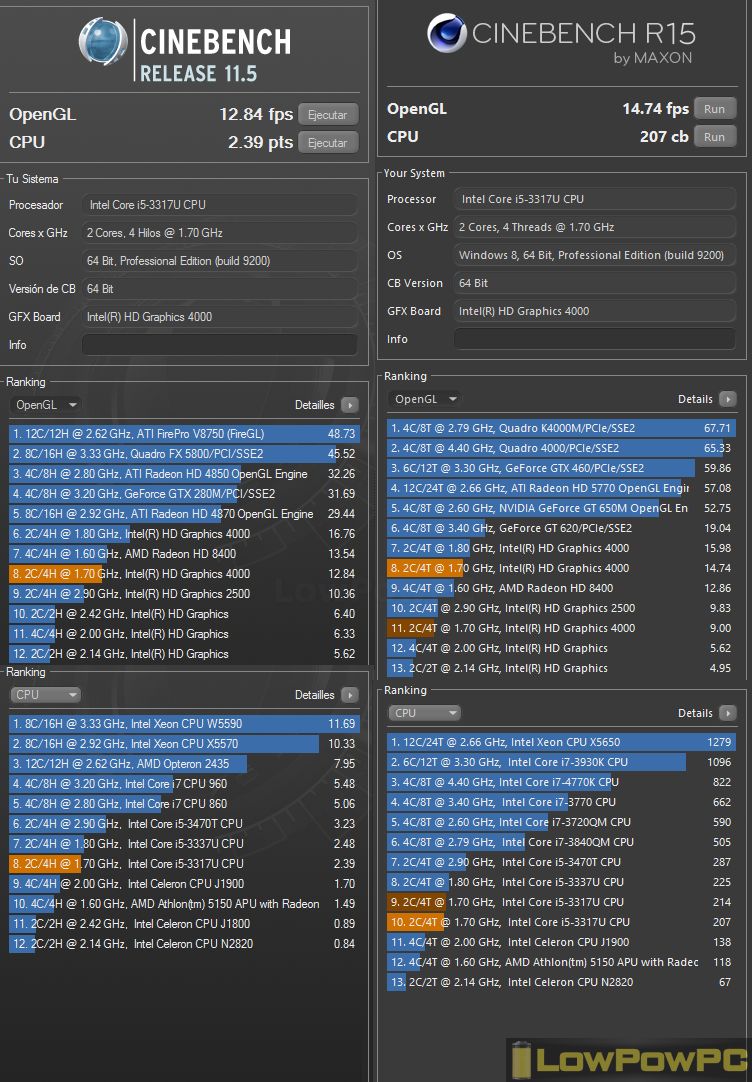The height and width of the screenshot is (1082, 752).
Task: Select the Intel Core i7-3840QM row
Action: click(x=562, y=843)
